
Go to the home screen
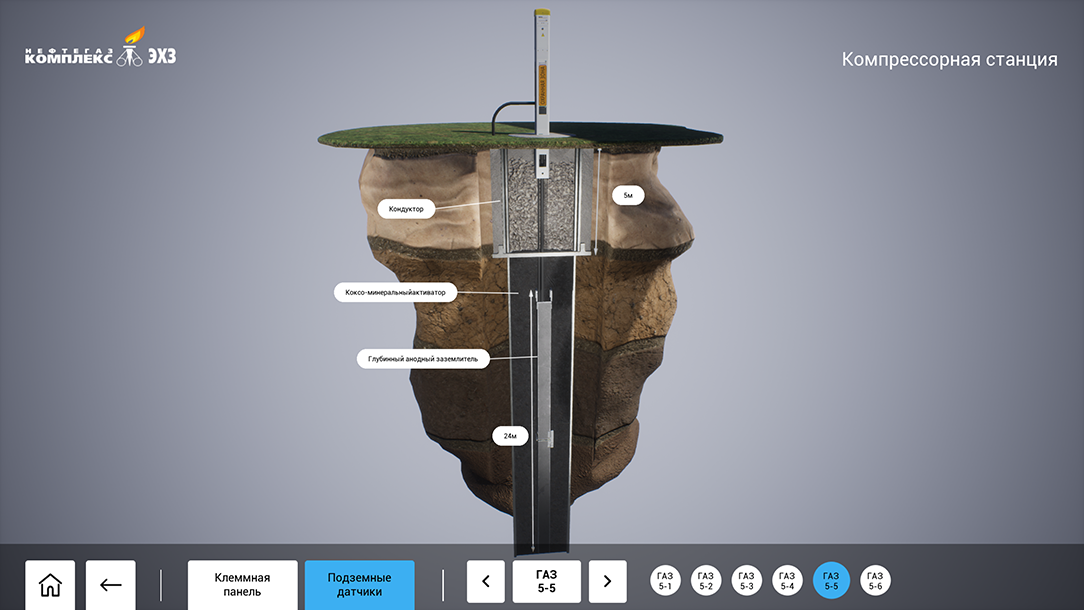click(50, 584)
